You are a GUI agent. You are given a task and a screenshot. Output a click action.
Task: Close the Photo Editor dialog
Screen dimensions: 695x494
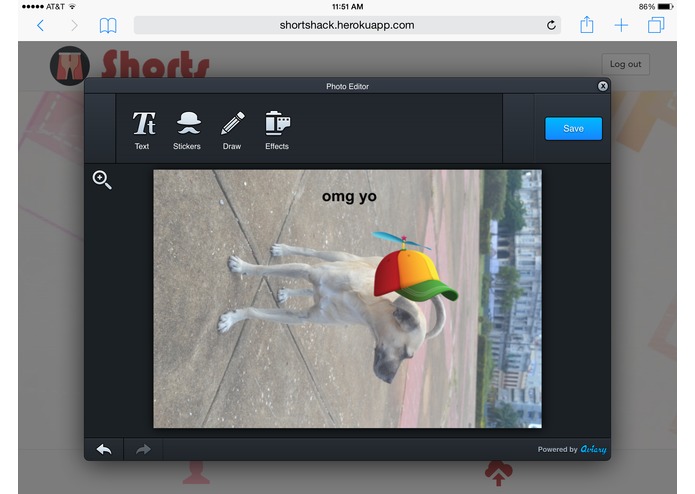602,86
